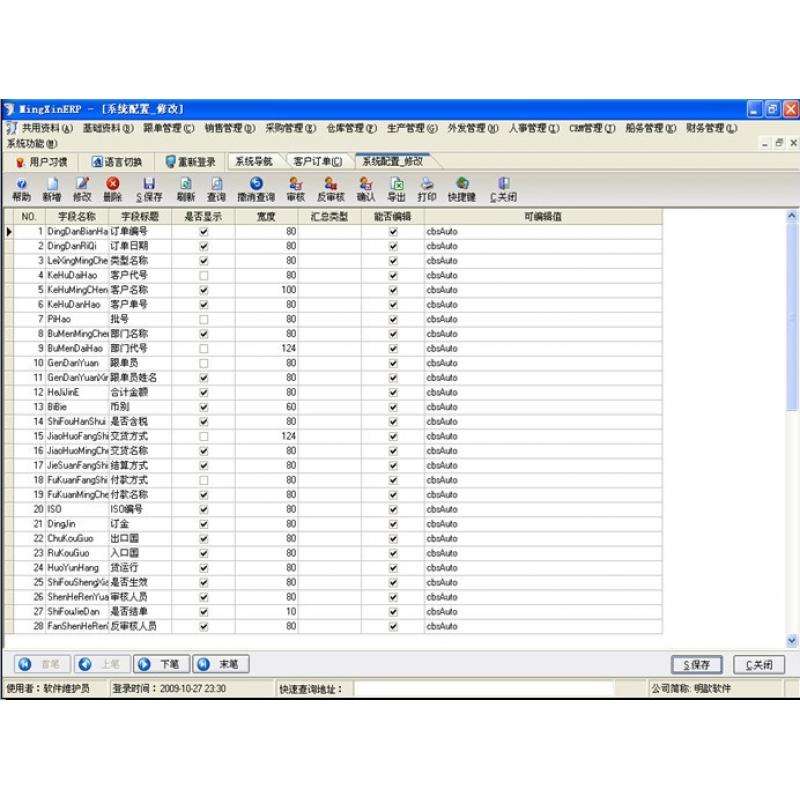Screen dimensions: 800x800
Task: Open the 共用资料(A) menu
Action: (x=47, y=128)
